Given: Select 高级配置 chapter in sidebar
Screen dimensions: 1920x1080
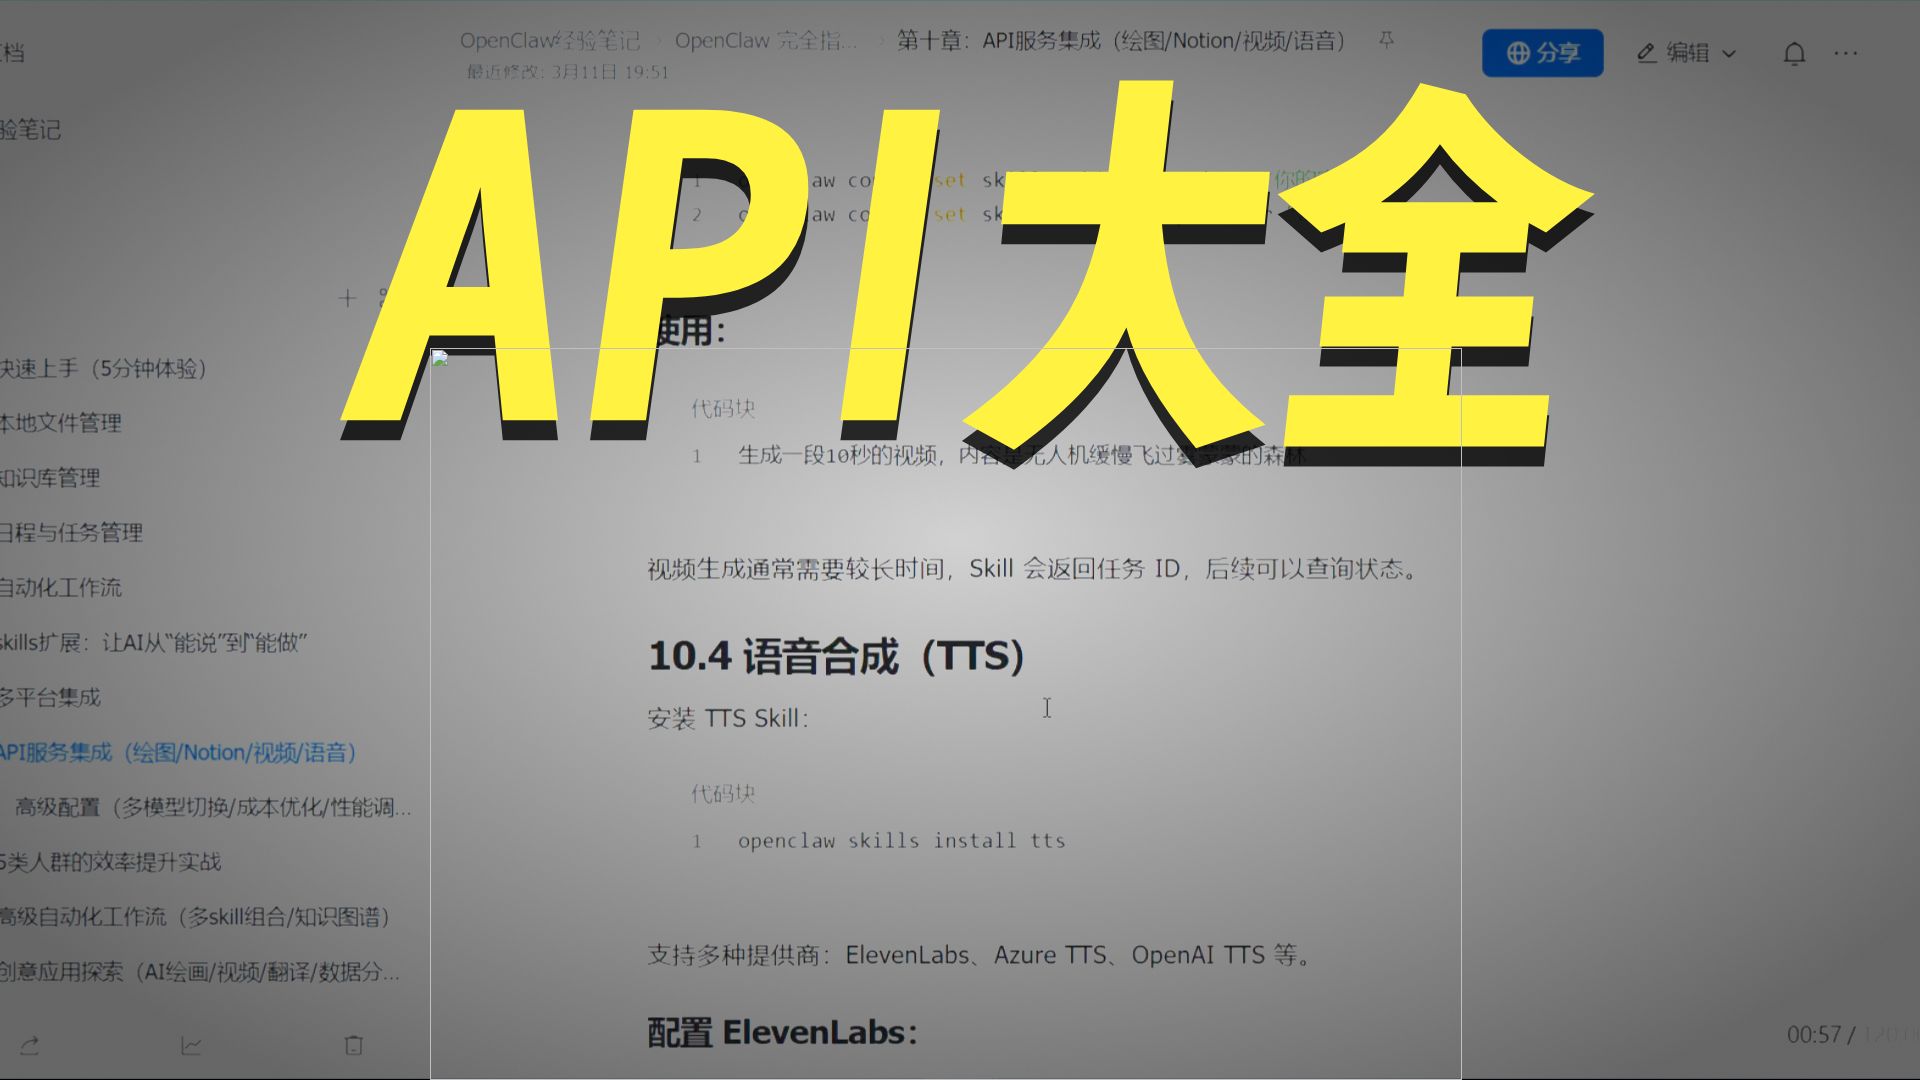Looking at the screenshot, I should pyautogui.click(x=212, y=807).
